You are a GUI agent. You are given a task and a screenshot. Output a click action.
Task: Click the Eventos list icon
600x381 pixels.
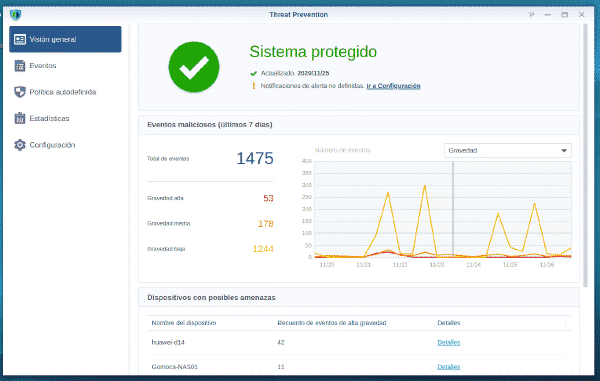[20, 65]
